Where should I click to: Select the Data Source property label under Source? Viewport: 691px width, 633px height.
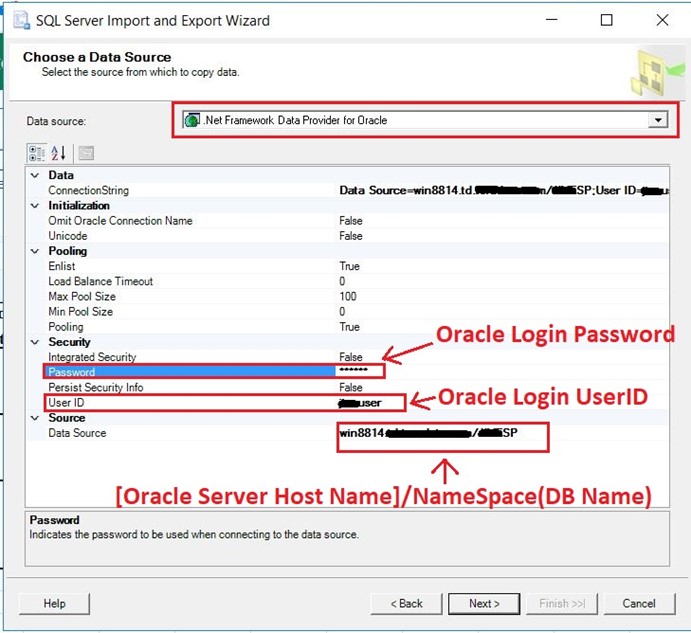pos(77,433)
